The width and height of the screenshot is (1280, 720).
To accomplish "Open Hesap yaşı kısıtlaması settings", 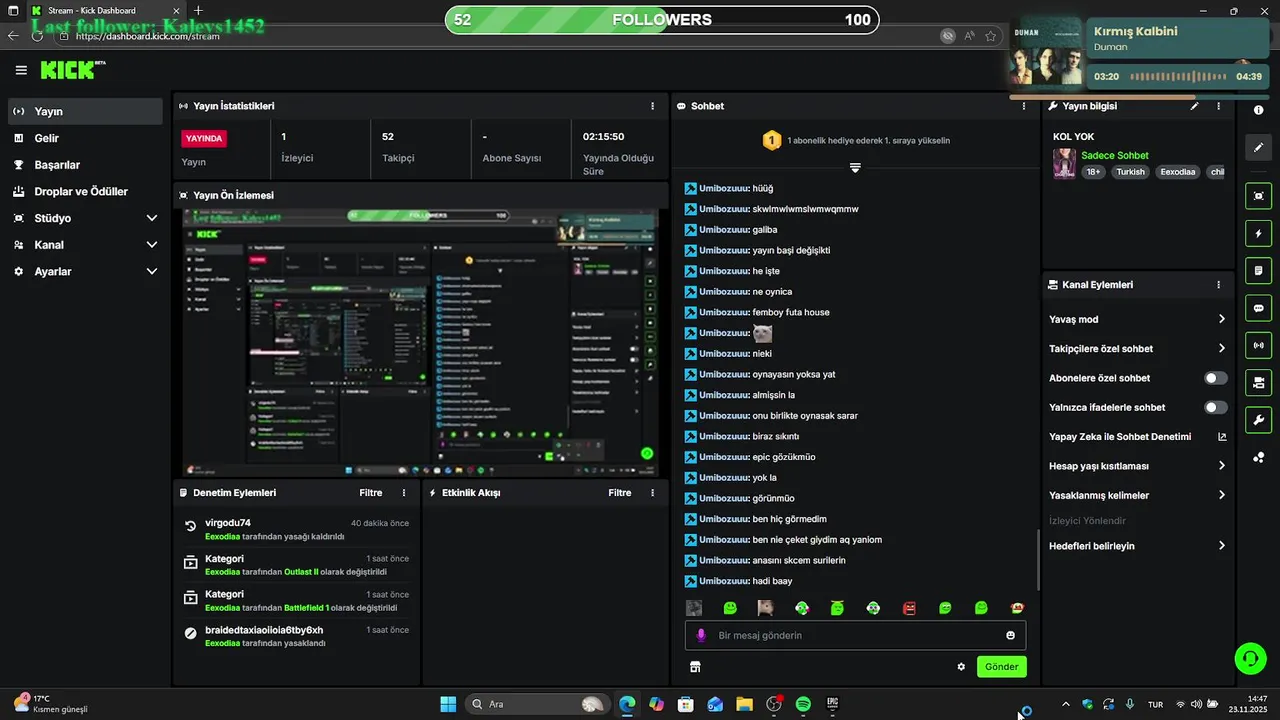I will (x=1138, y=466).
